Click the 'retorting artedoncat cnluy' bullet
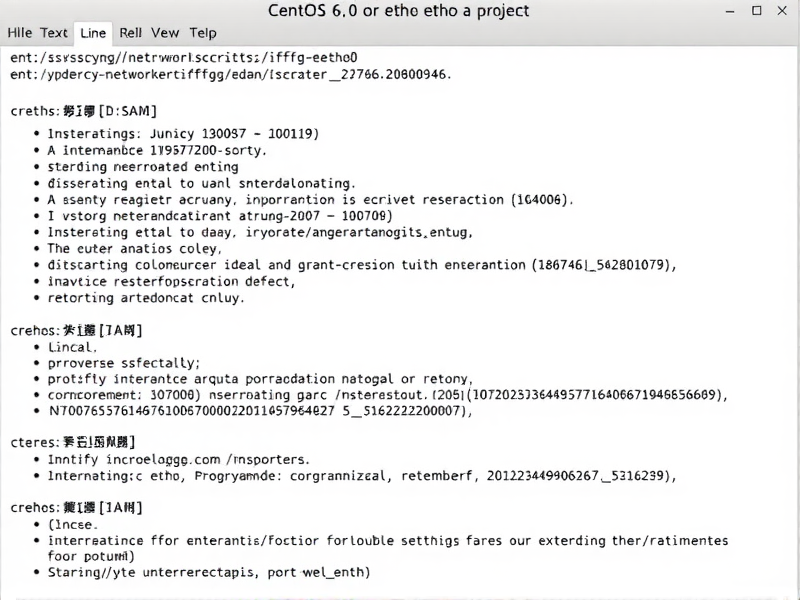This screenshot has width=800, height=600. (146, 297)
